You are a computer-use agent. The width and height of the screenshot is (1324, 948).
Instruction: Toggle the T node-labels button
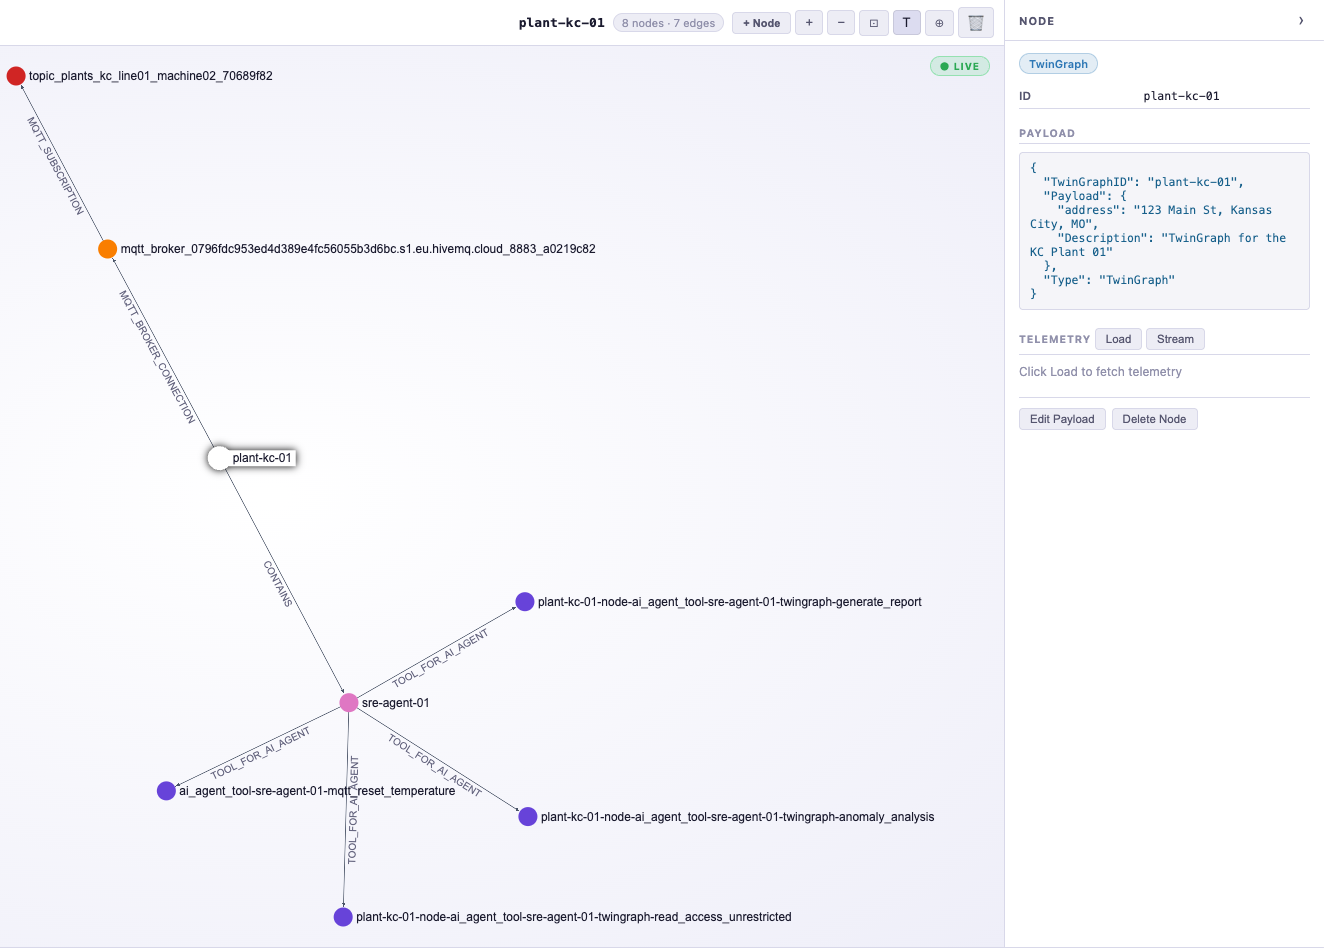pos(906,22)
